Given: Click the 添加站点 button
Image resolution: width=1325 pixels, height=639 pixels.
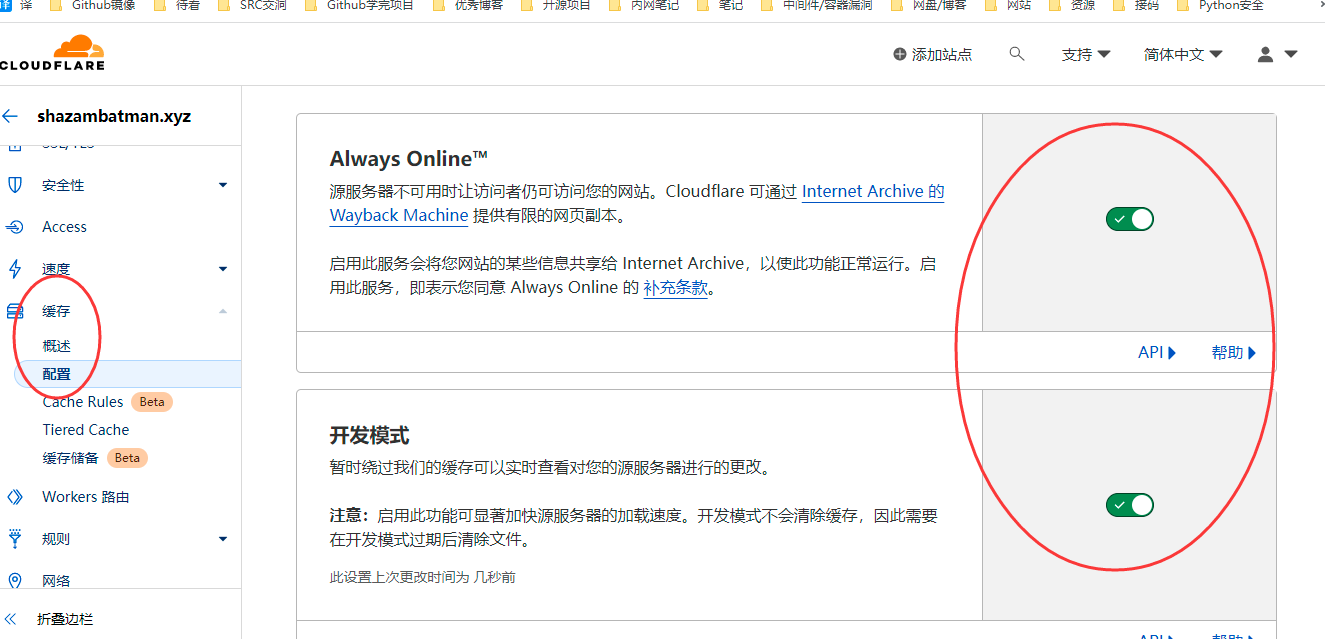Looking at the screenshot, I should click(932, 54).
